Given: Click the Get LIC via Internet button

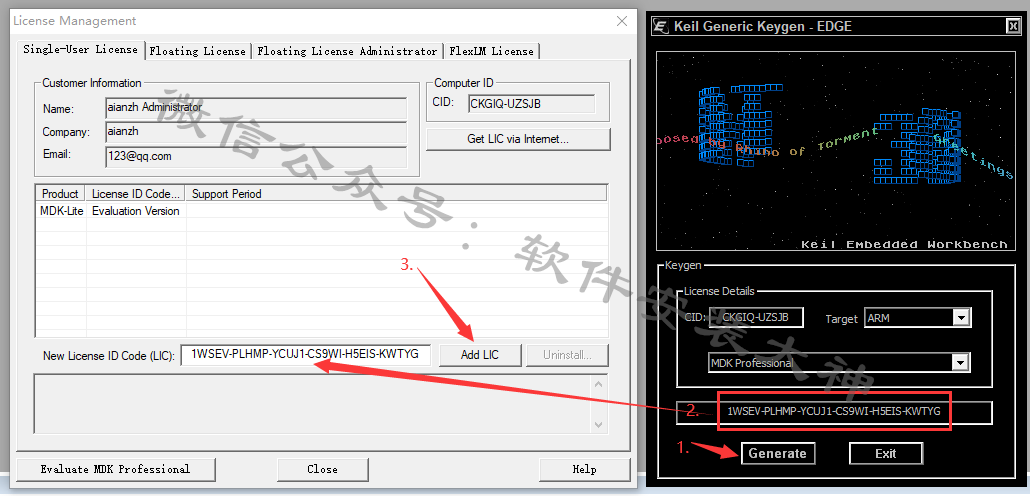Looking at the screenshot, I should [518, 139].
